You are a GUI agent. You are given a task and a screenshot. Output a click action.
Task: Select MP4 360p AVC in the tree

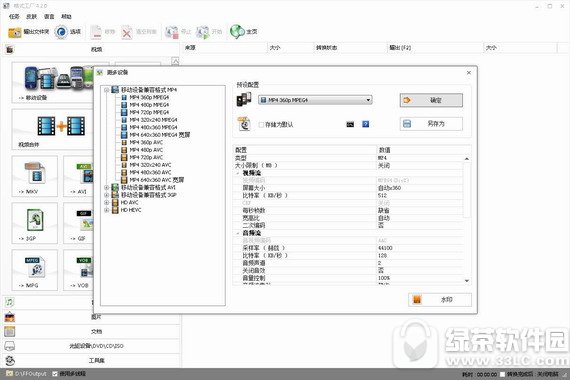coord(146,143)
